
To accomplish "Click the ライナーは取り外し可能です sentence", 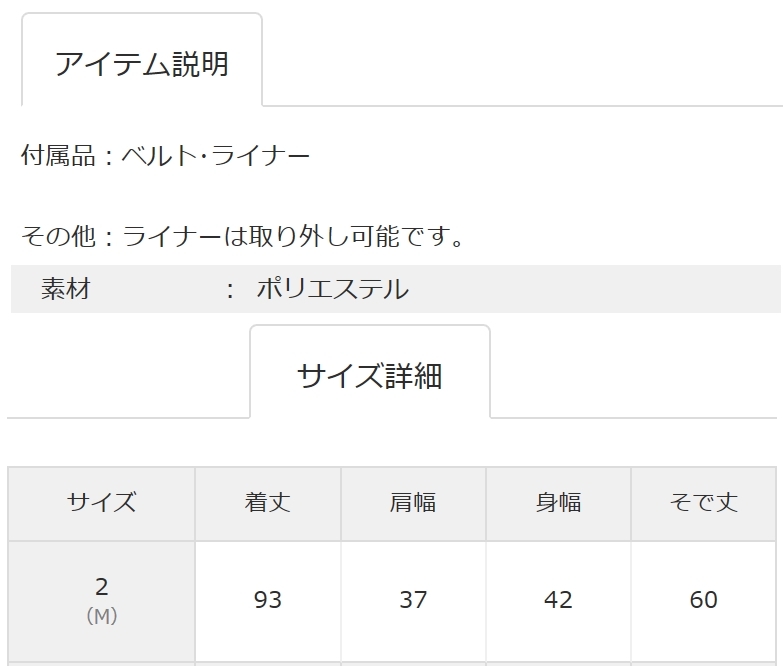I will 293,237.
